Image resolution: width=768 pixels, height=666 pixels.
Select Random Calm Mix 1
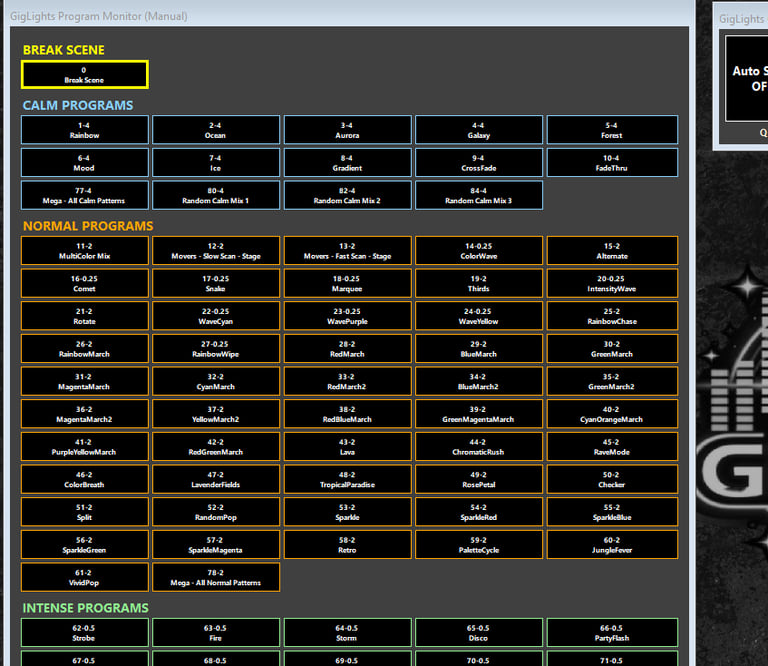coord(216,195)
